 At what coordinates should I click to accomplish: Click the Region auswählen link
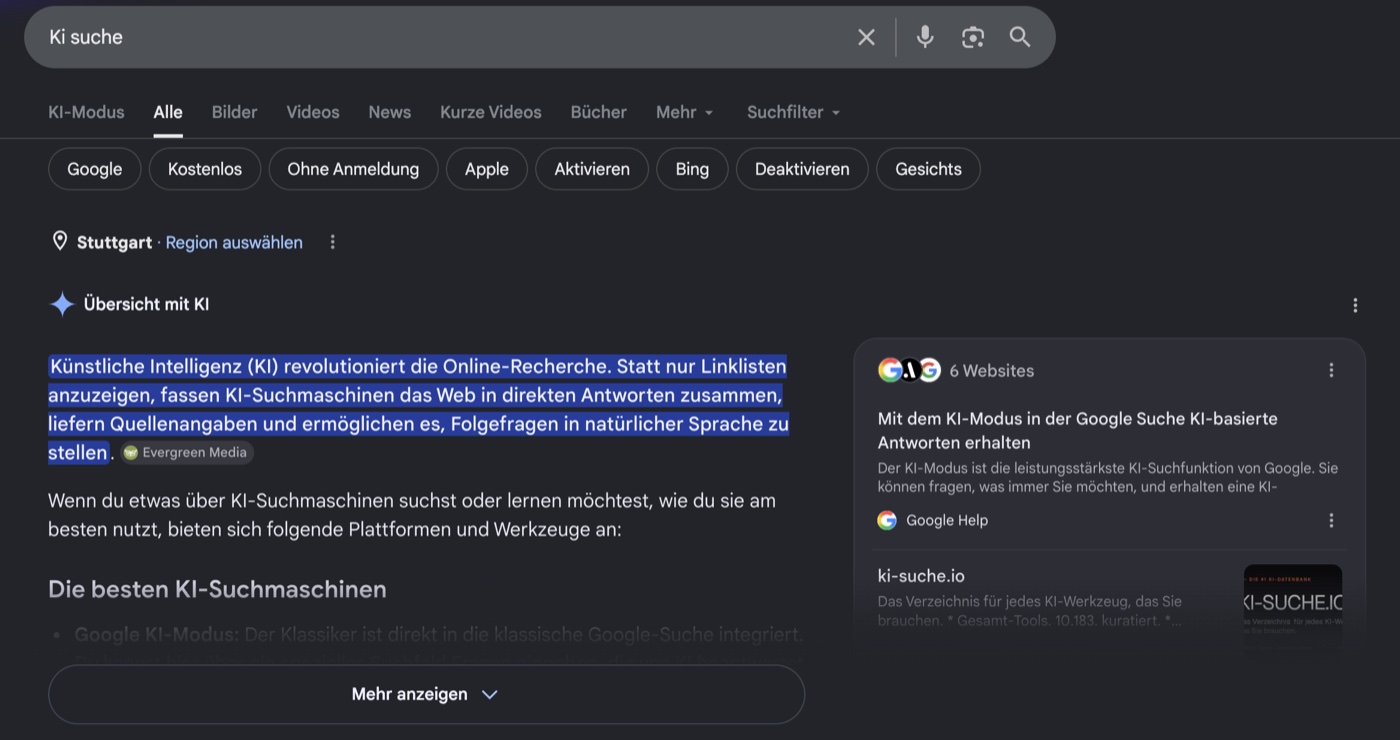pos(234,242)
